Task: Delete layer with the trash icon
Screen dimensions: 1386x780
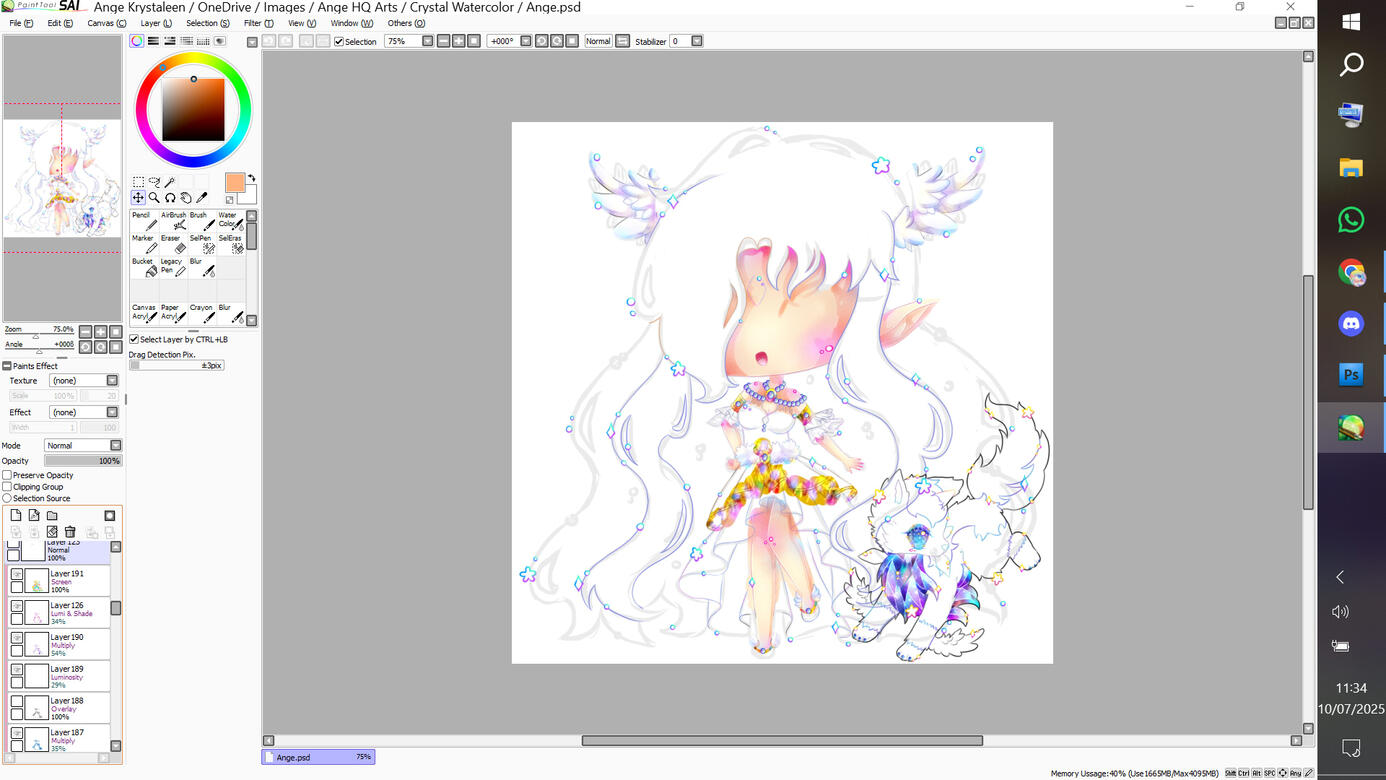Action: (70, 532)
